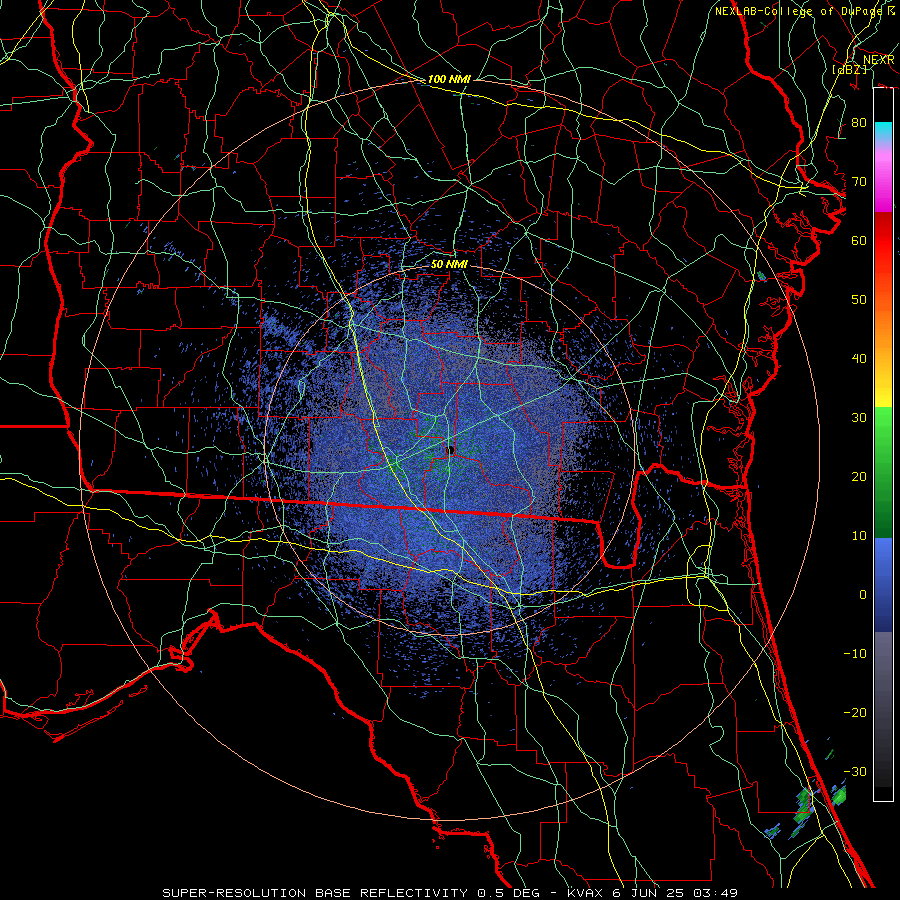Click the "50" value on the dBZ scale
This screenshot has width=900, height=900.
(x=859, y=300)
